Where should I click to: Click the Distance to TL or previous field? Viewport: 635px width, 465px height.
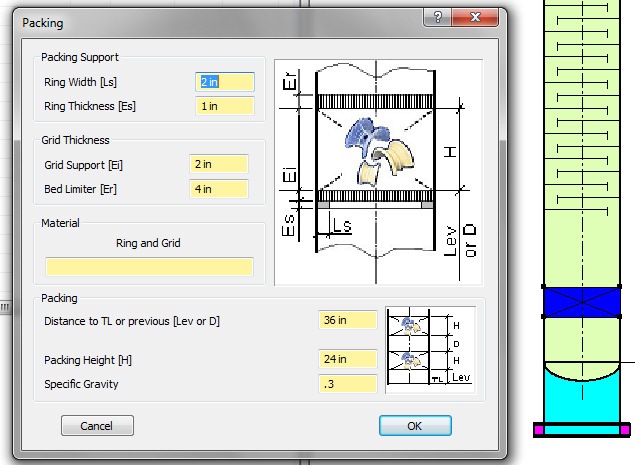coord(348,320)
